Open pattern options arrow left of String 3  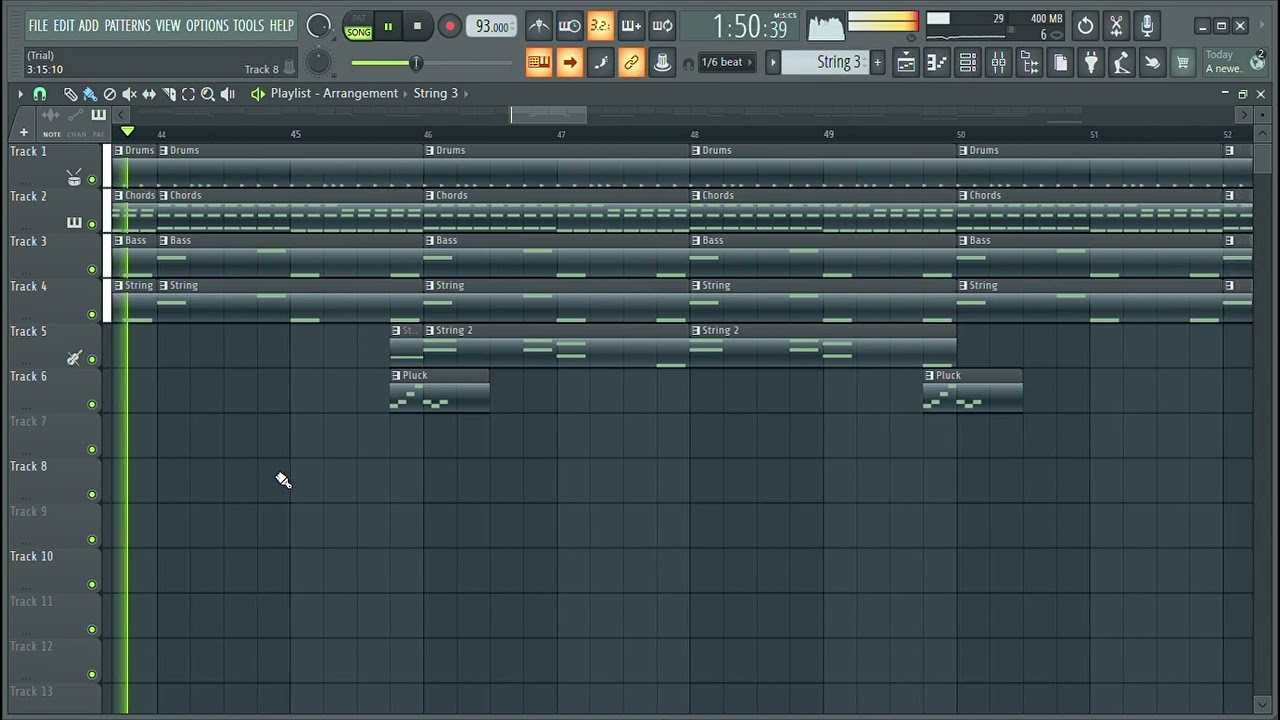coord(773,62)
